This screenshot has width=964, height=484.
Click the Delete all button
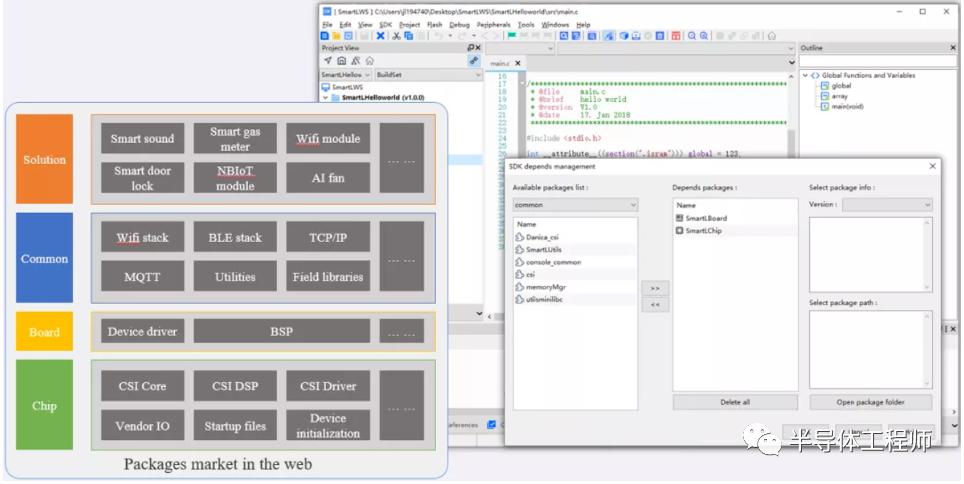coord(735,402)
